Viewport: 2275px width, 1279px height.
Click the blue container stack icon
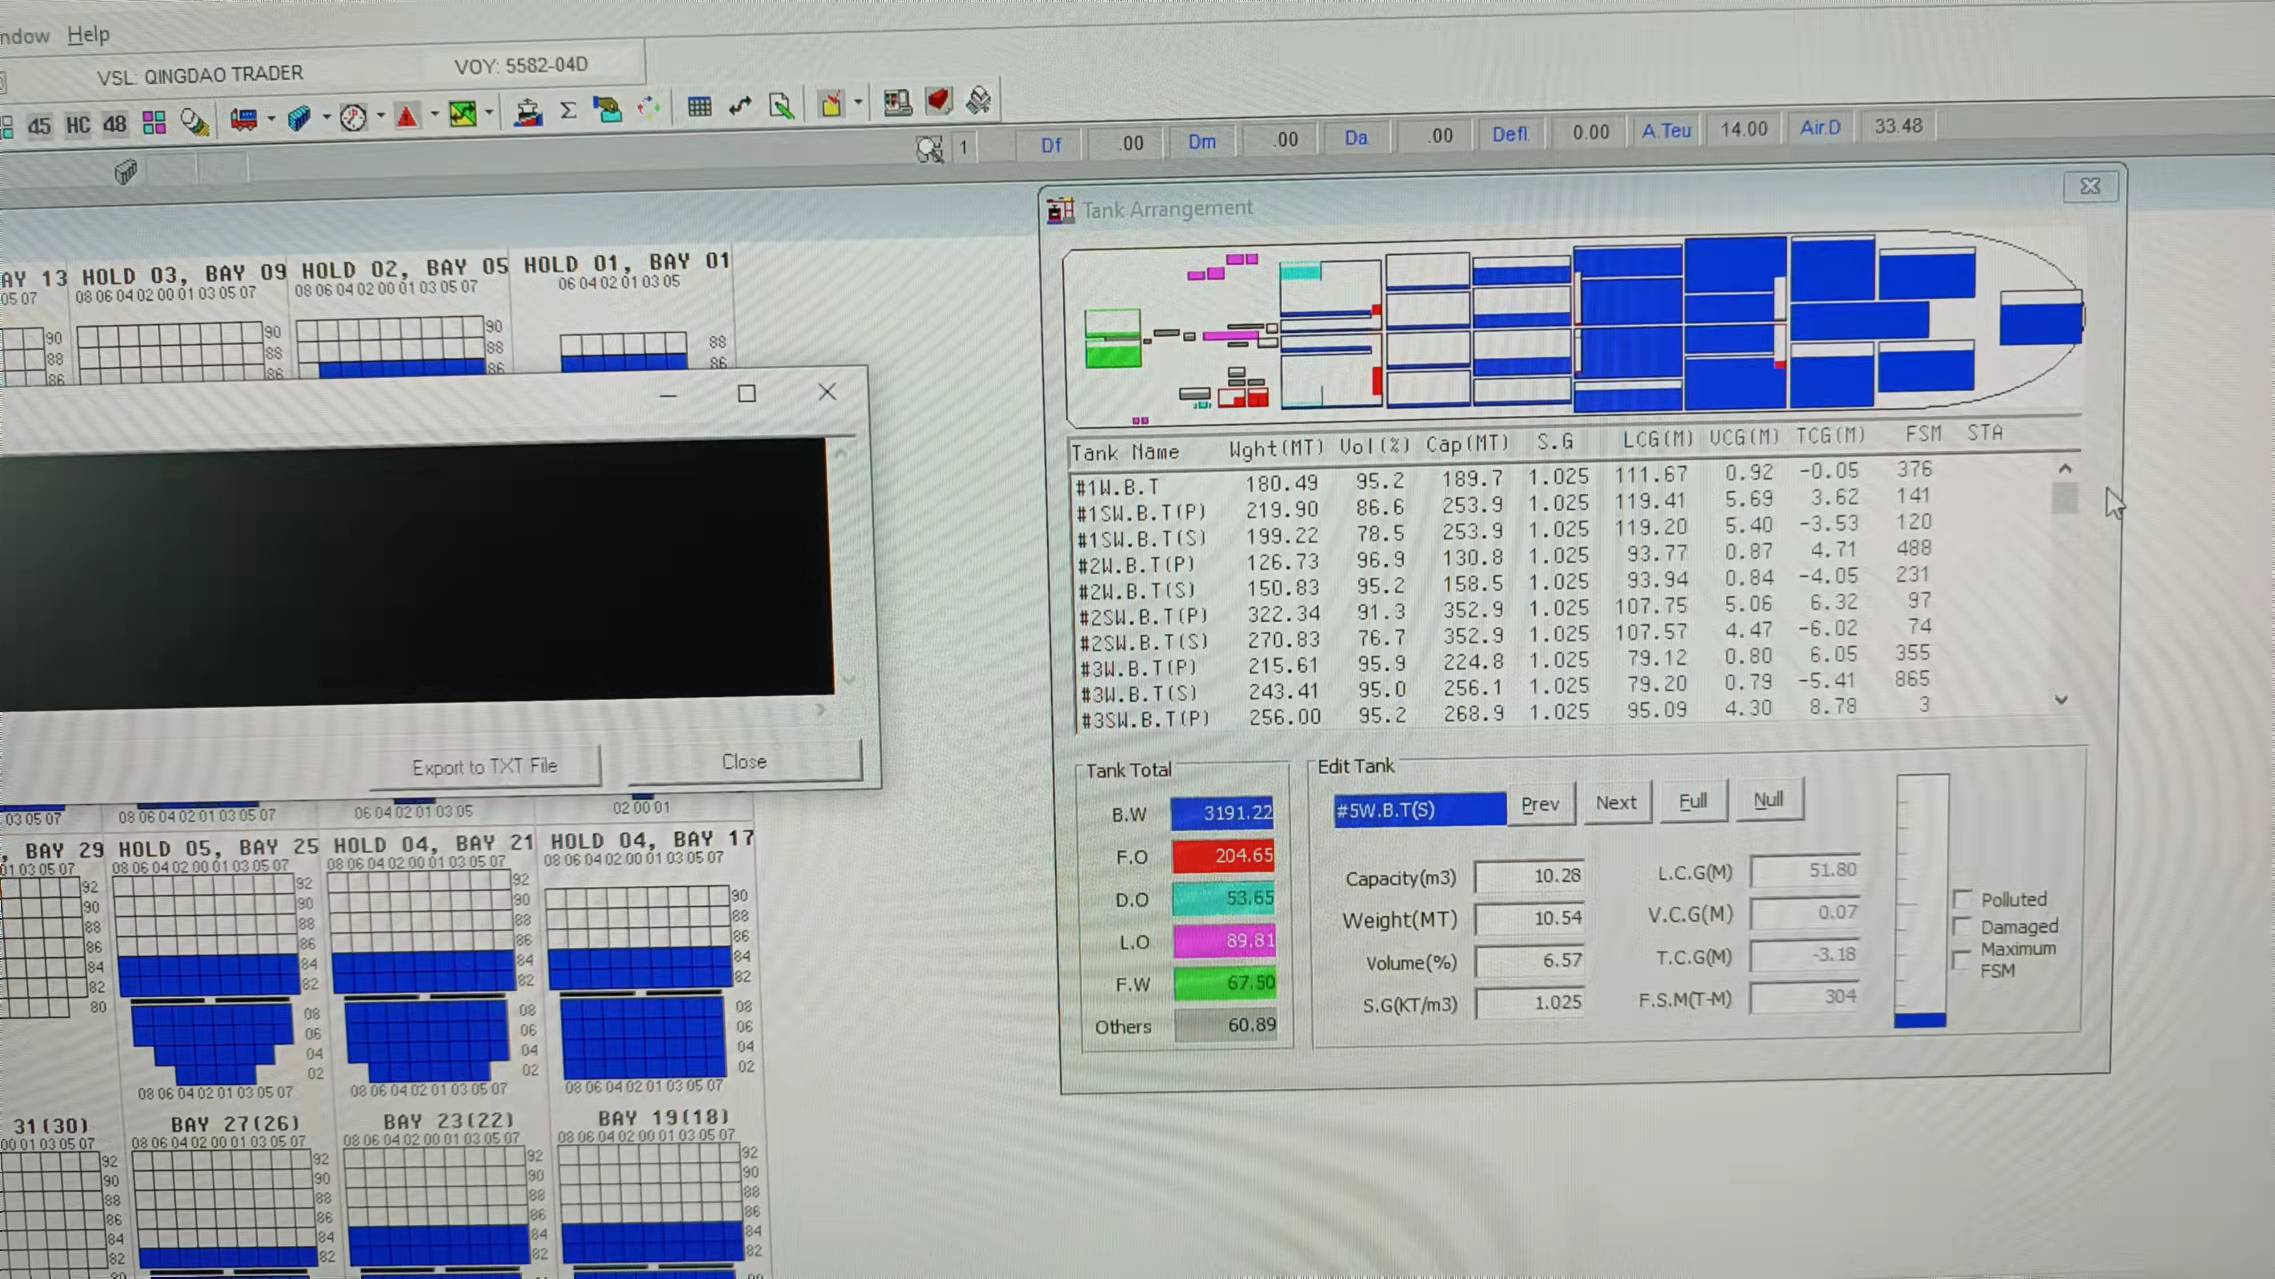point(299,119)
